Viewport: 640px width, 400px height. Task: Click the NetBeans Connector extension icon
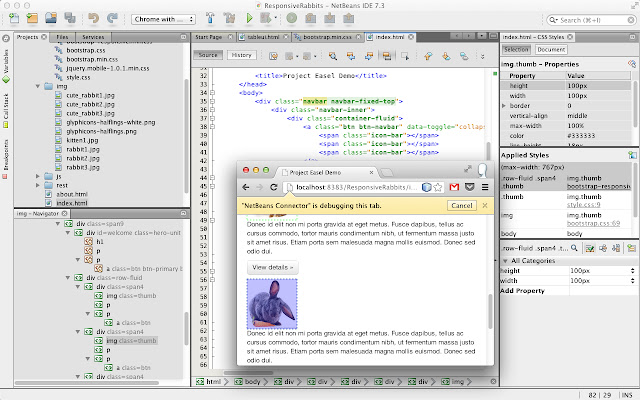425,187
